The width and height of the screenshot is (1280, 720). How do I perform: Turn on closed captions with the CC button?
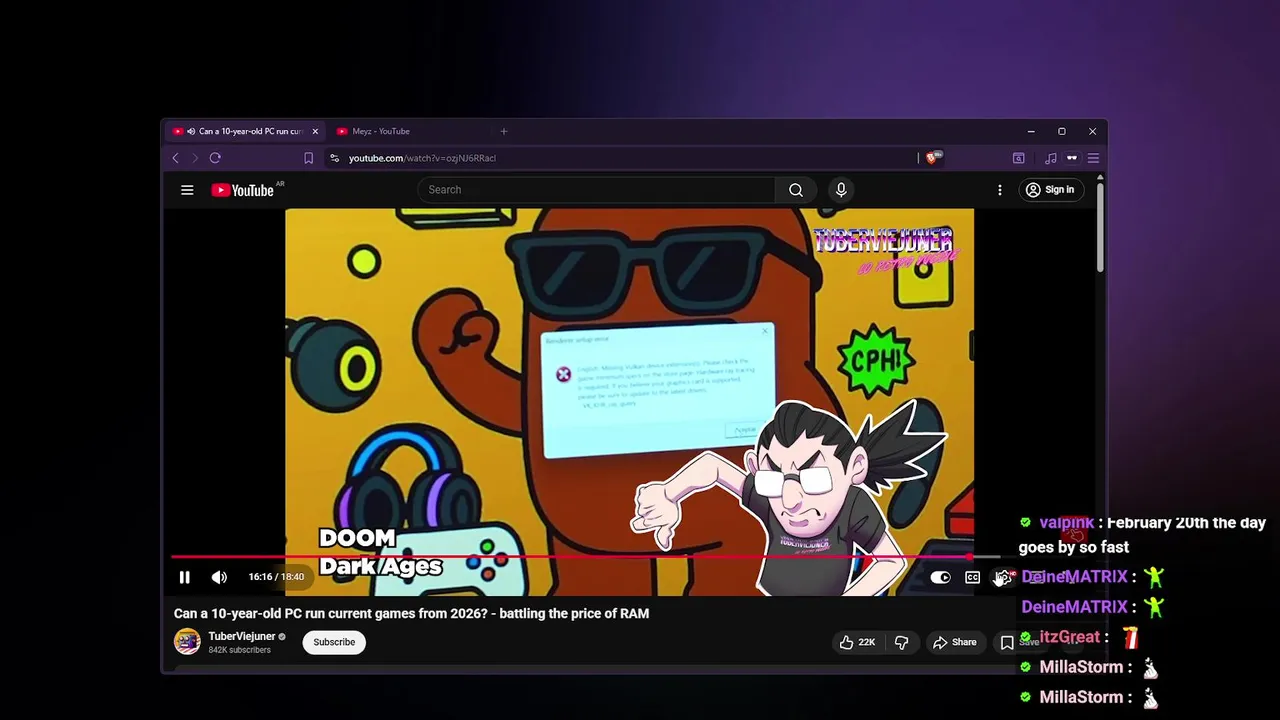[x=972, y=577]
